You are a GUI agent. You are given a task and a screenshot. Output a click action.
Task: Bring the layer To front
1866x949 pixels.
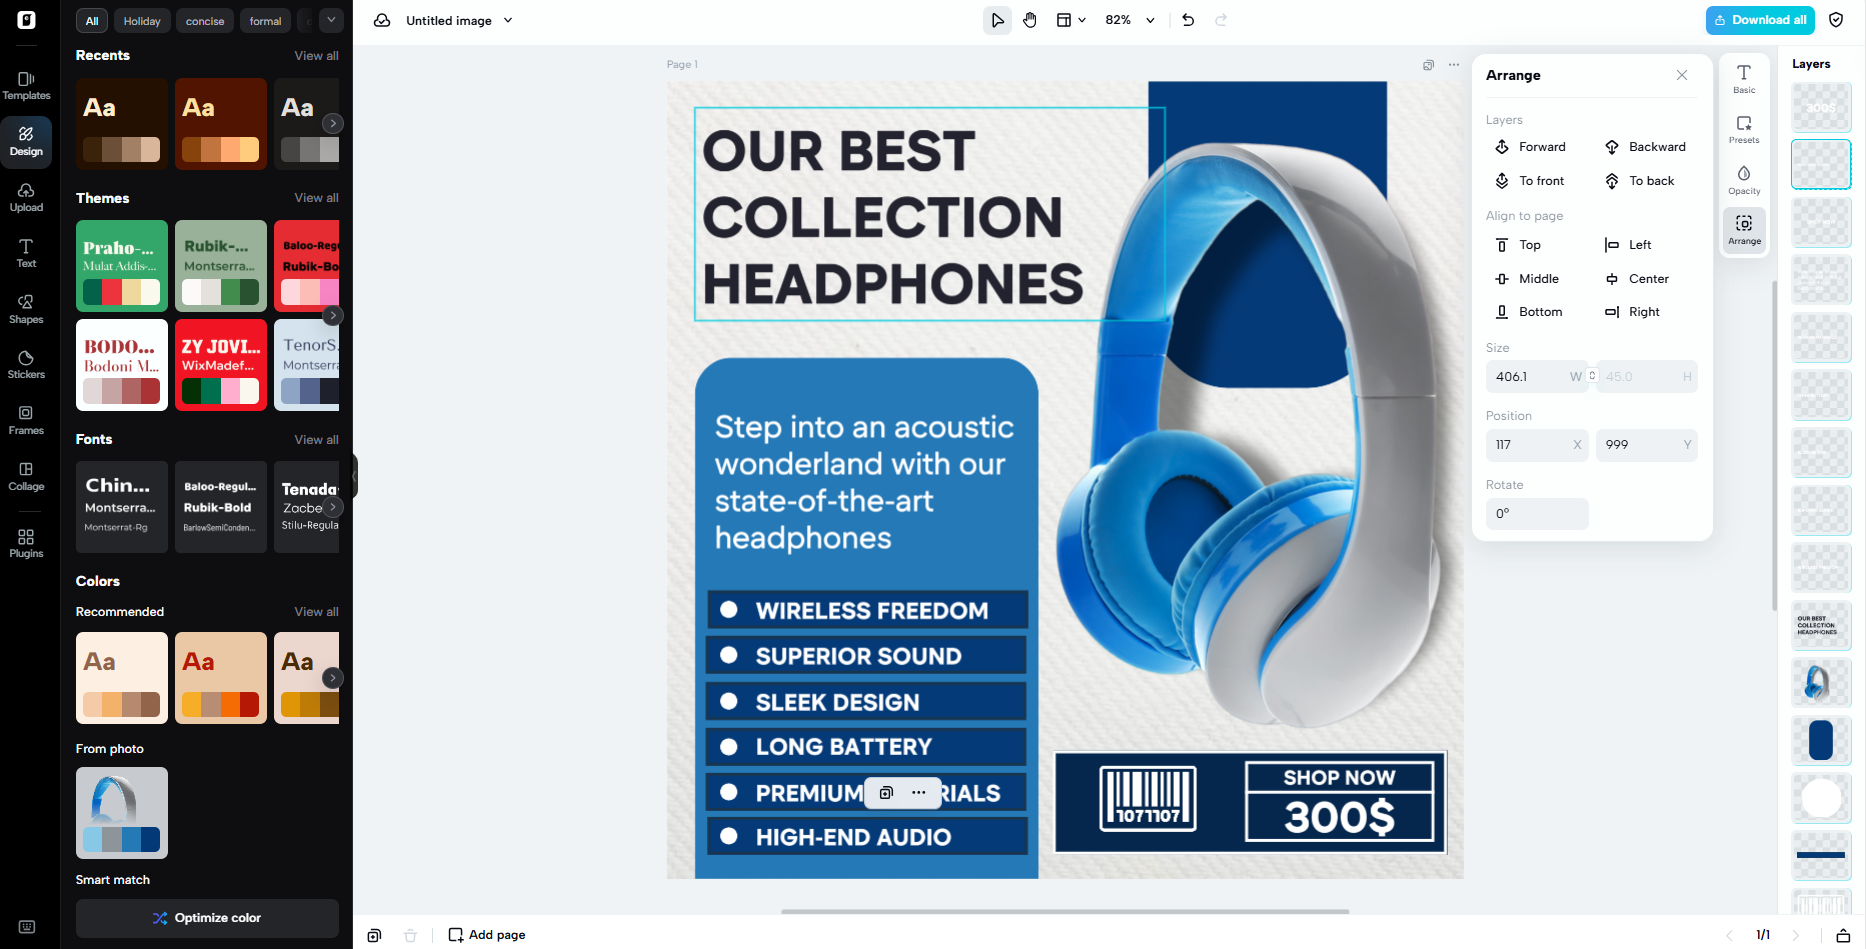point(1529,181)
